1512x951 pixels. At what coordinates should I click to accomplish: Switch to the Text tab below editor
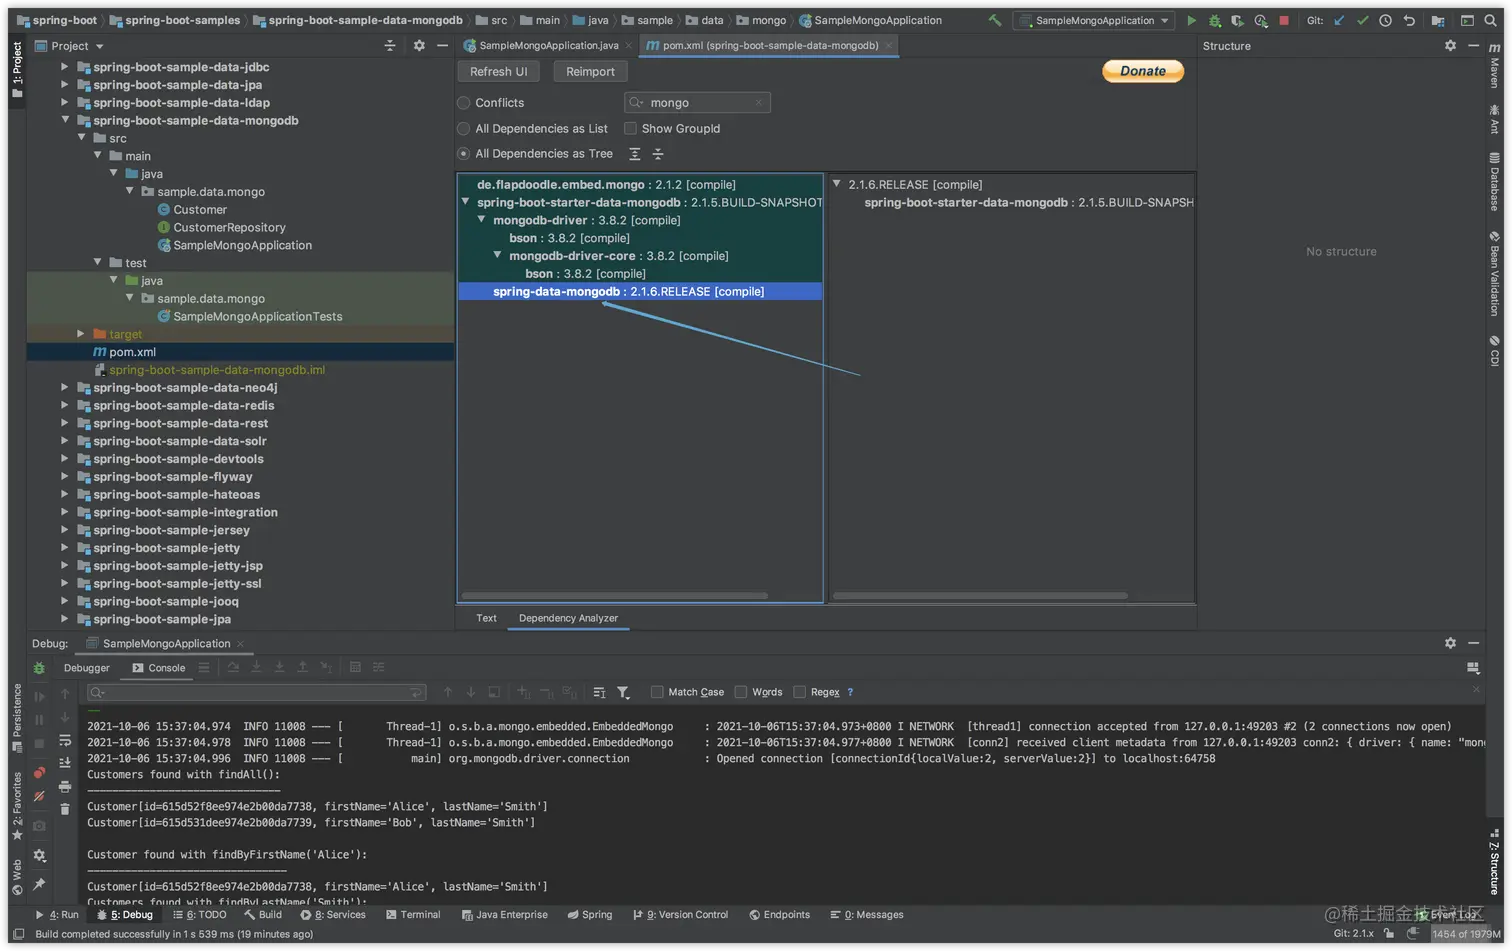(486, 618)
